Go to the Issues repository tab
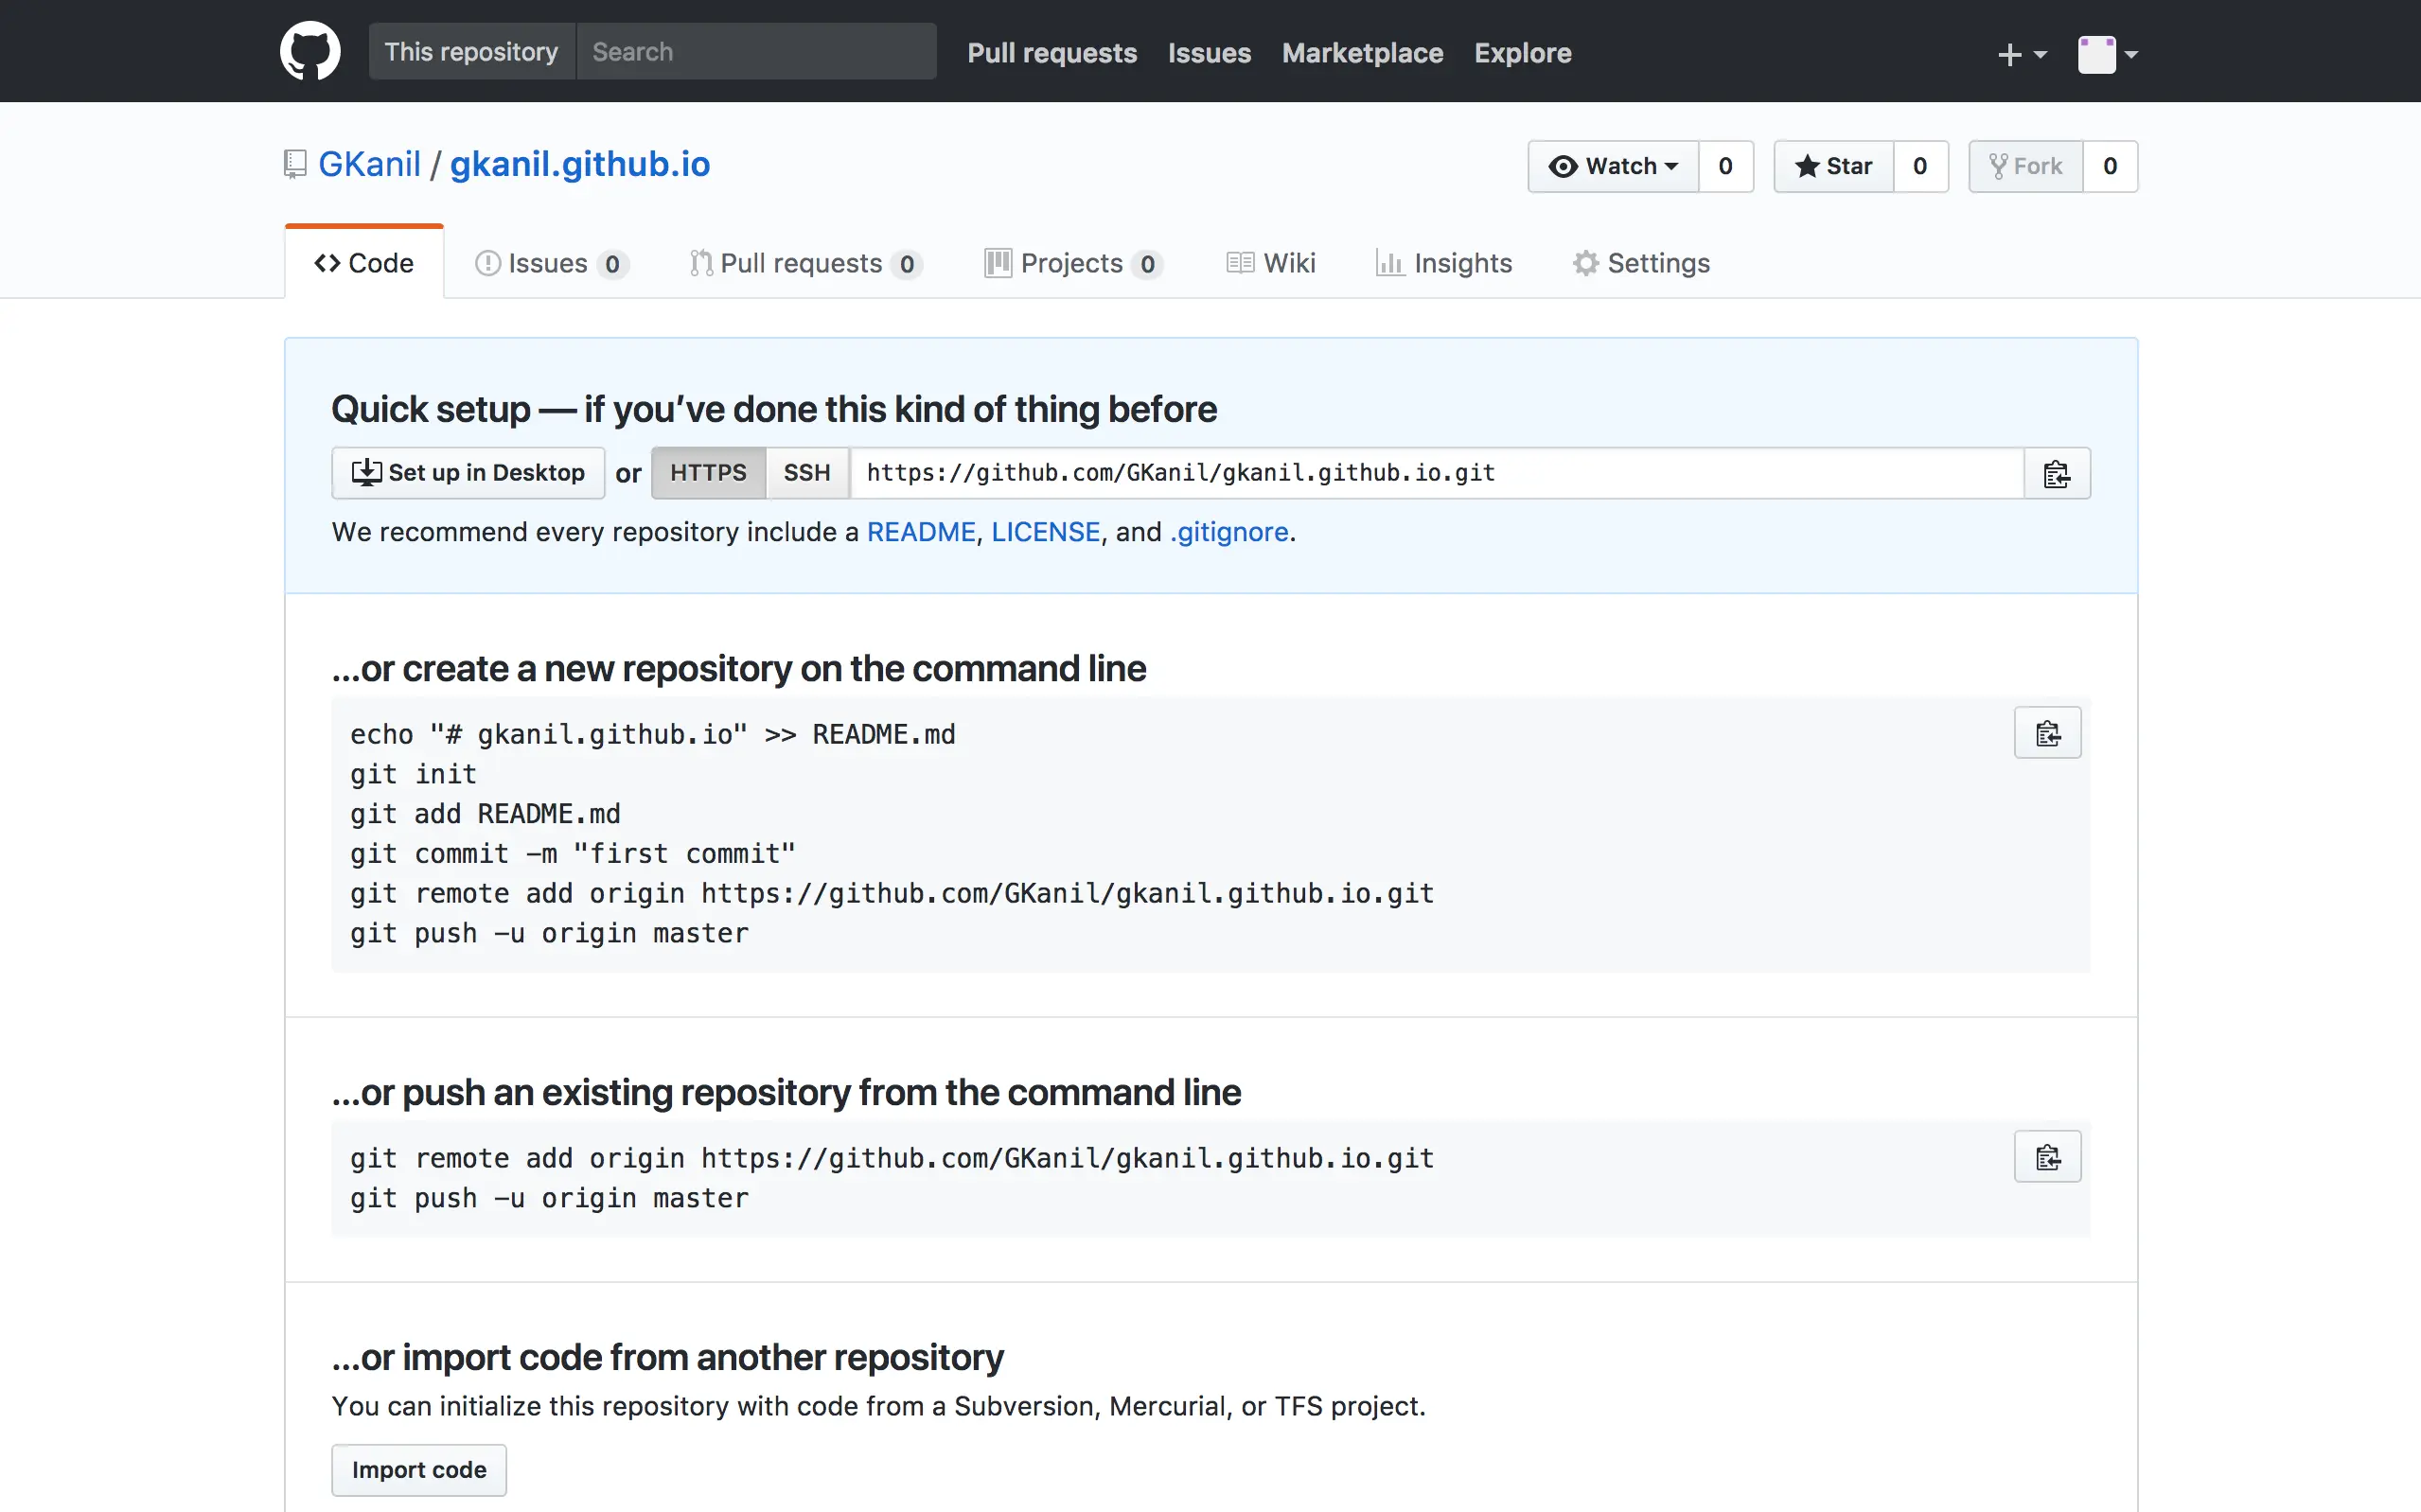Viewport: 2421px width, 1512px height. [550, 263]
